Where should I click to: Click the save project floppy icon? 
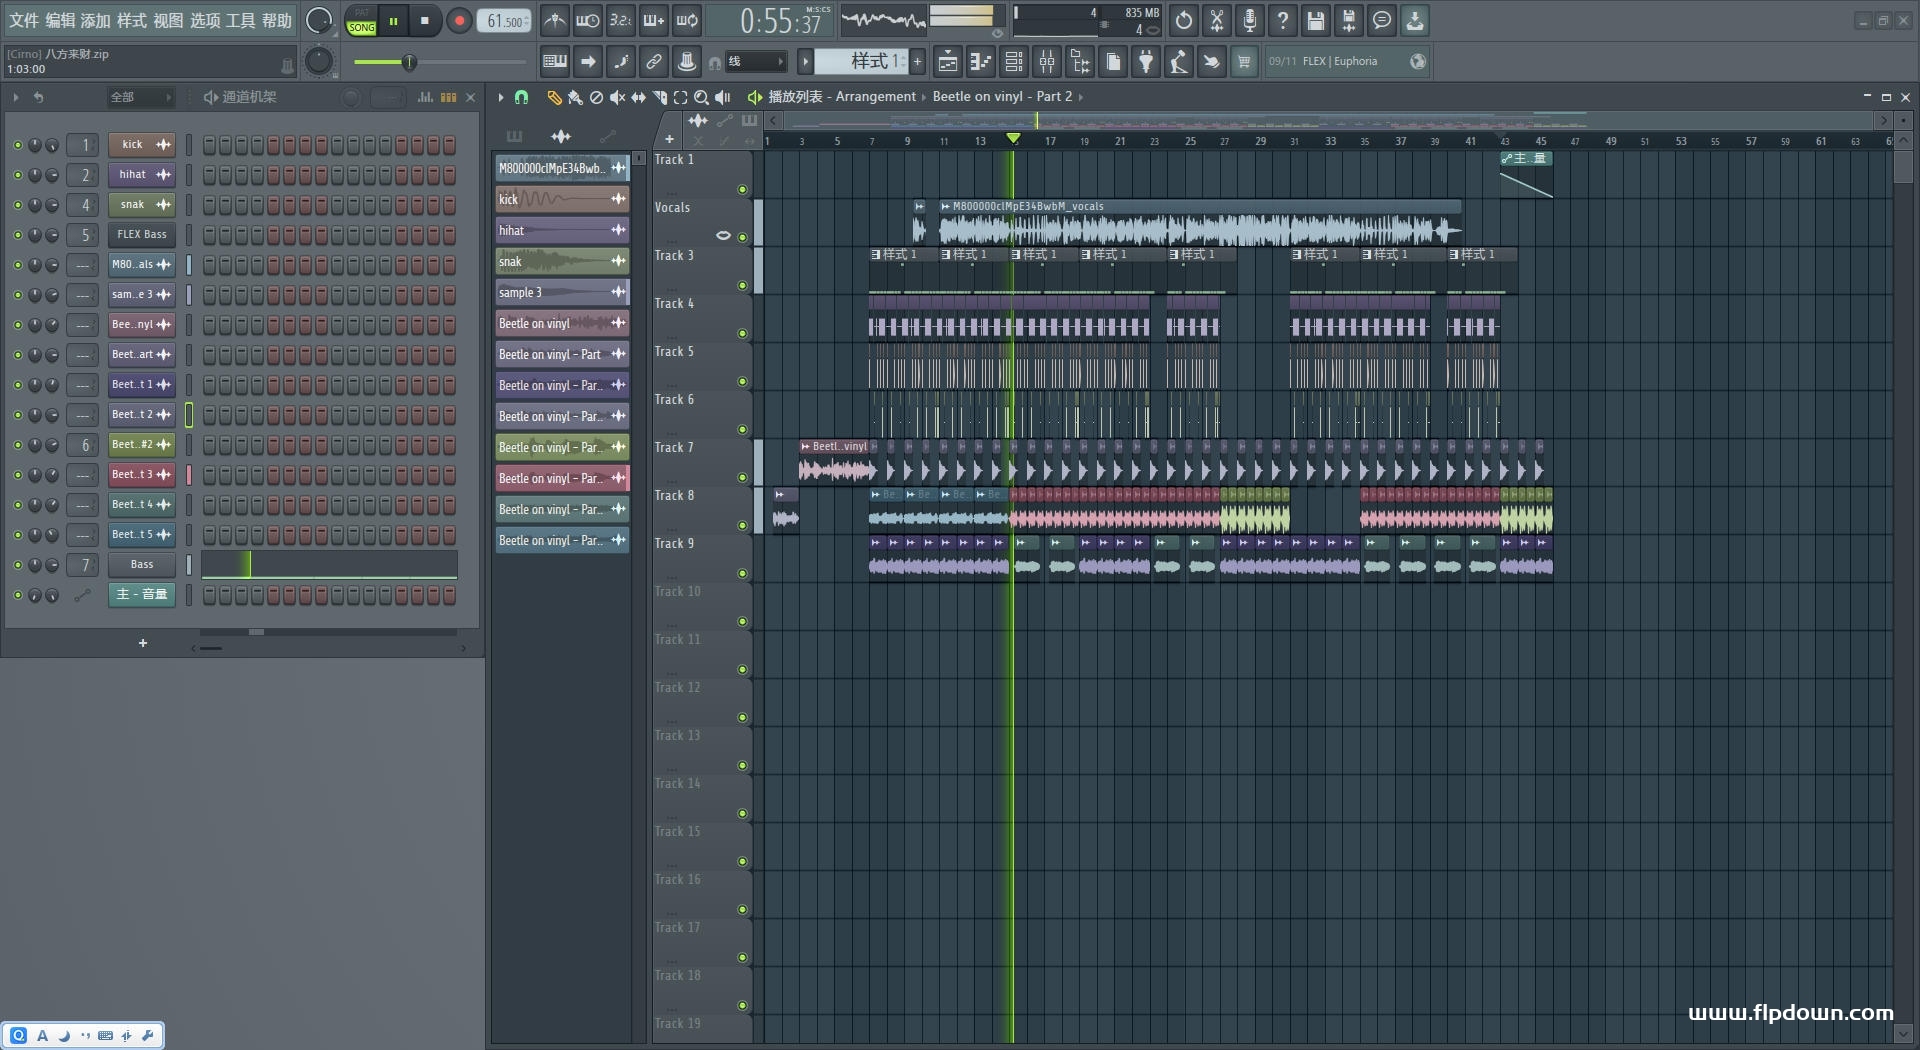pos(1316,20)
